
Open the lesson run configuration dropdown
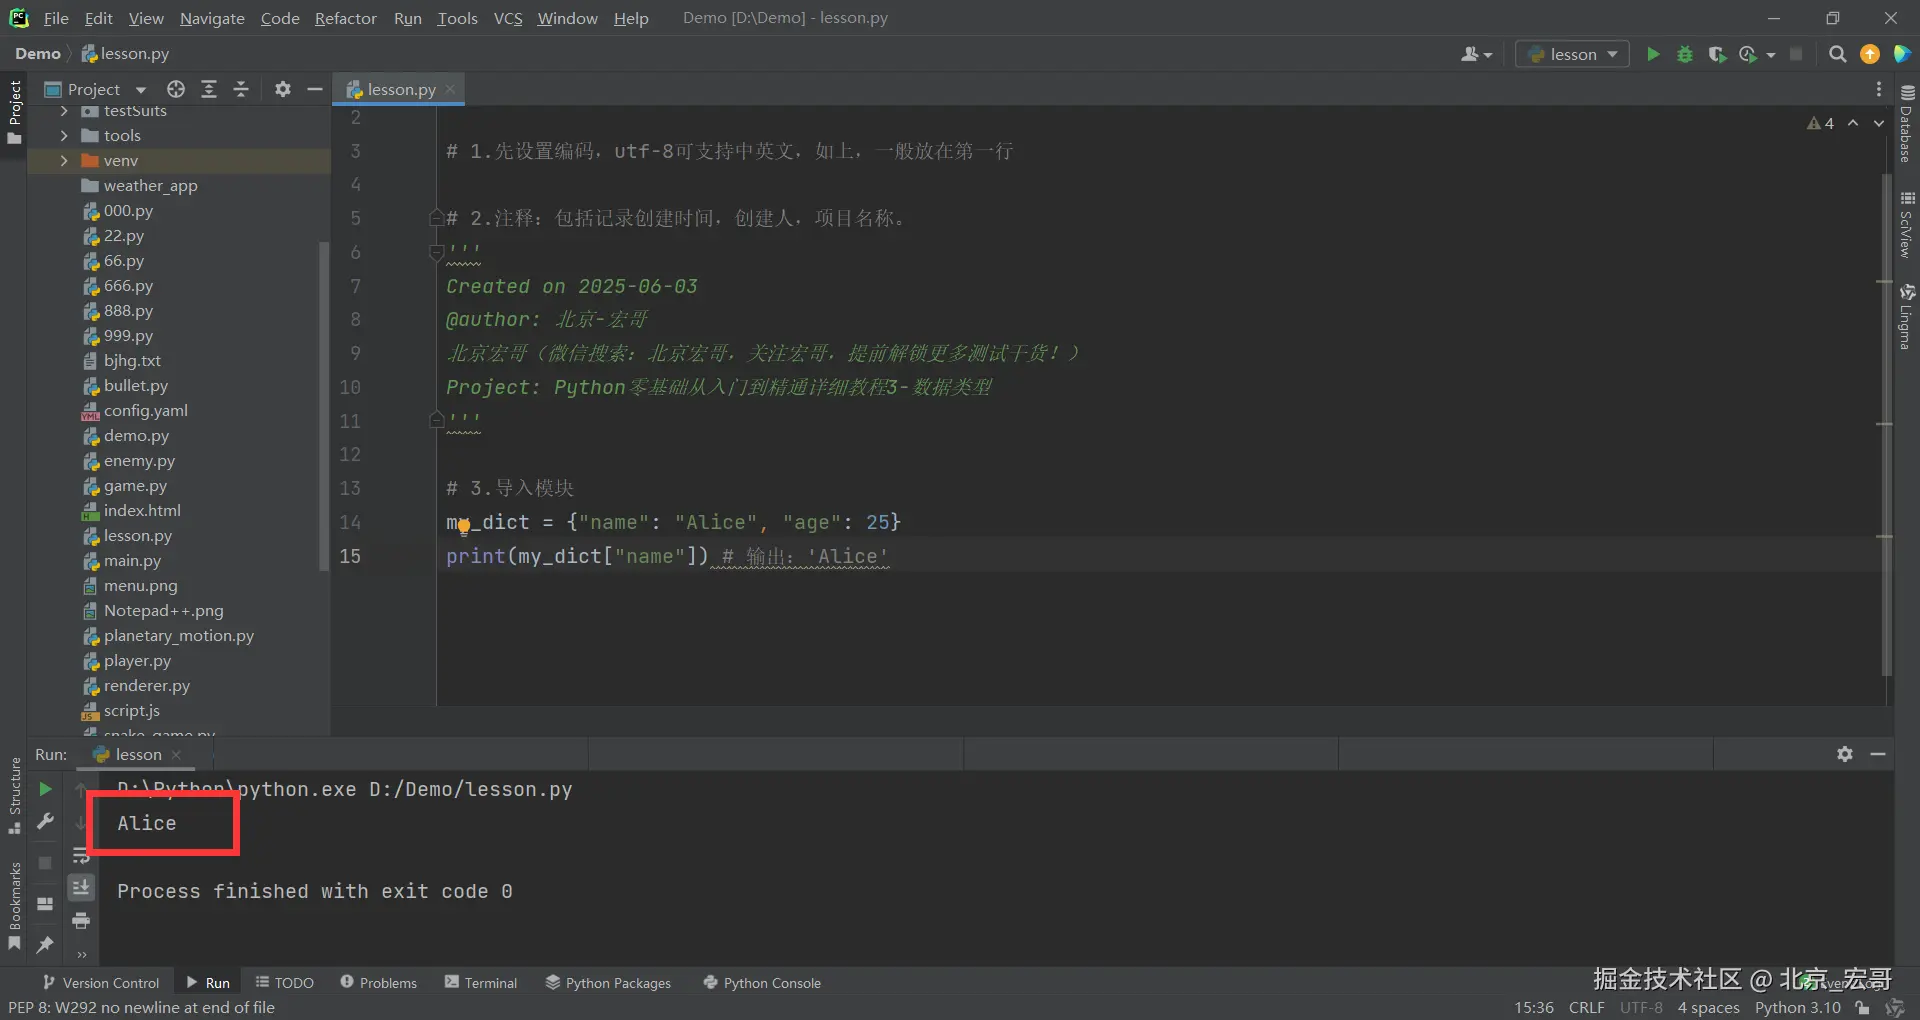click(x=1573, y=54)
